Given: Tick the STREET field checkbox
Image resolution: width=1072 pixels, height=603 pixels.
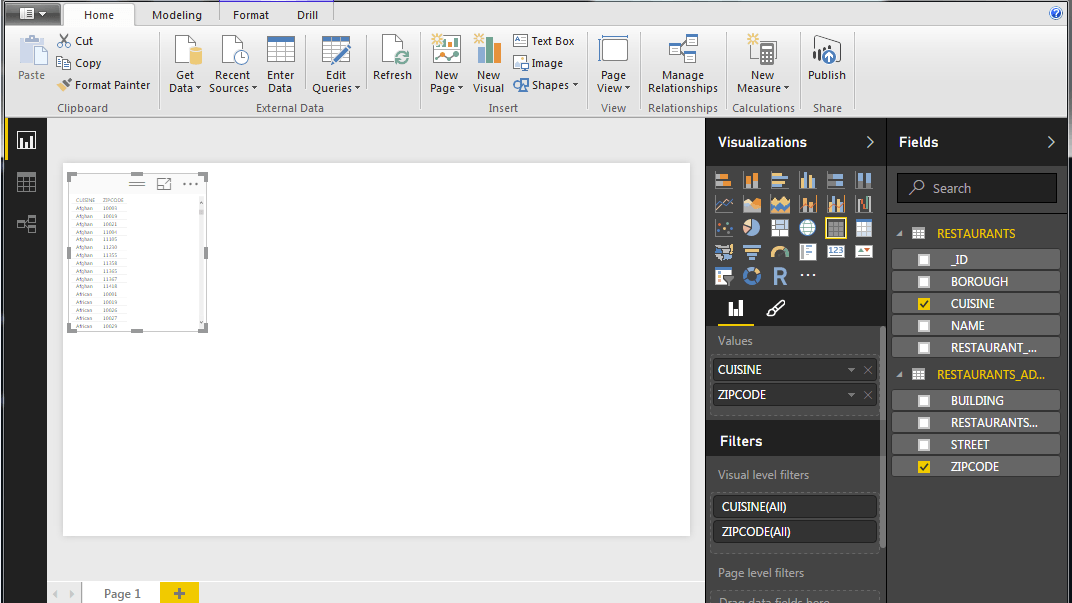Looking at the screenshot, I should tap(924, 445).
